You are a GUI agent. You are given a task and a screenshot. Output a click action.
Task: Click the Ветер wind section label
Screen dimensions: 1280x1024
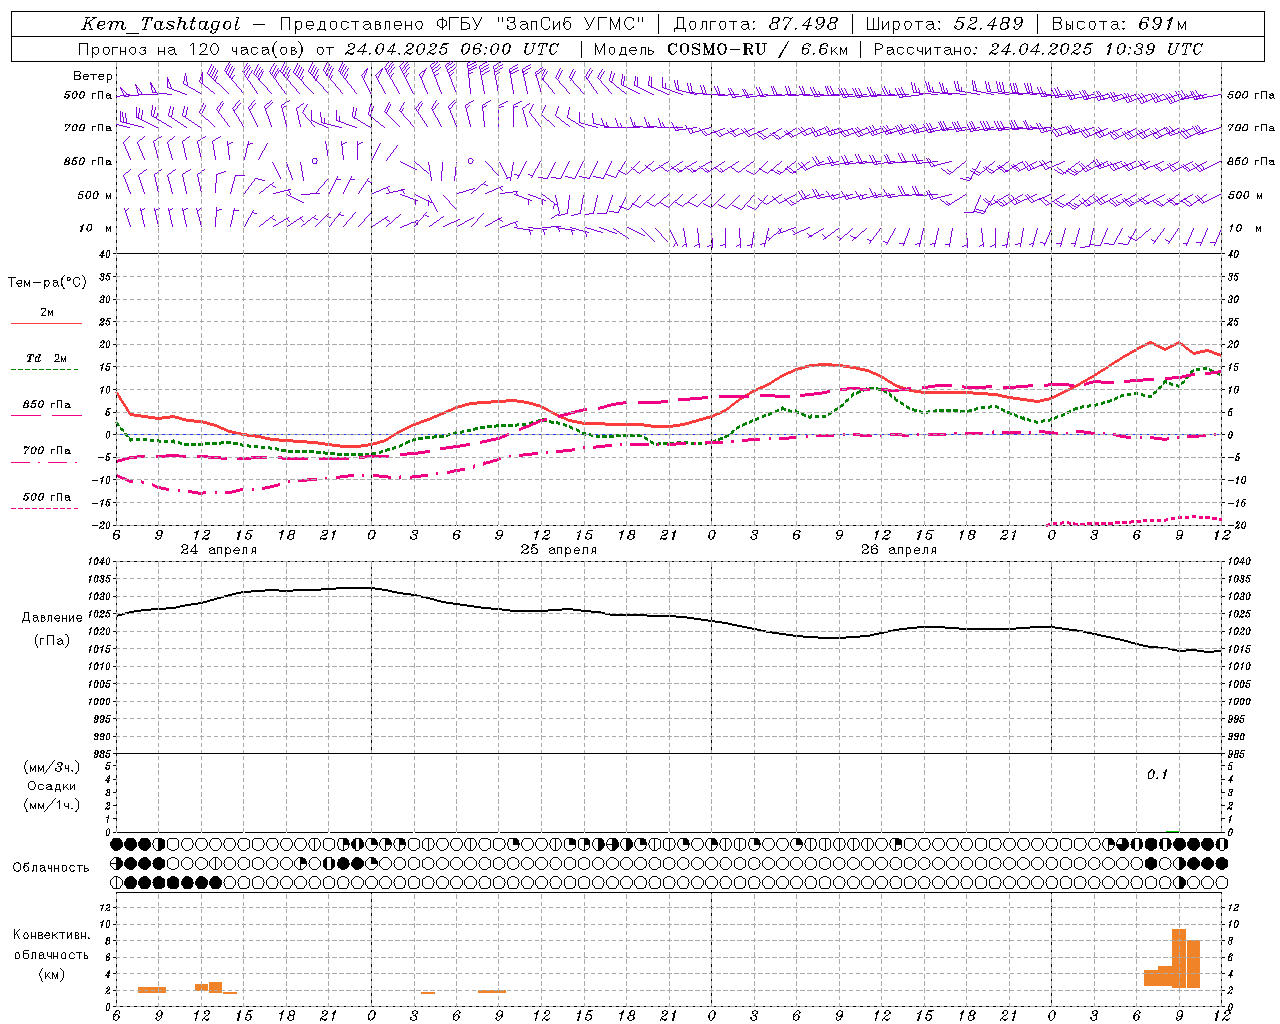click(92, 76)
